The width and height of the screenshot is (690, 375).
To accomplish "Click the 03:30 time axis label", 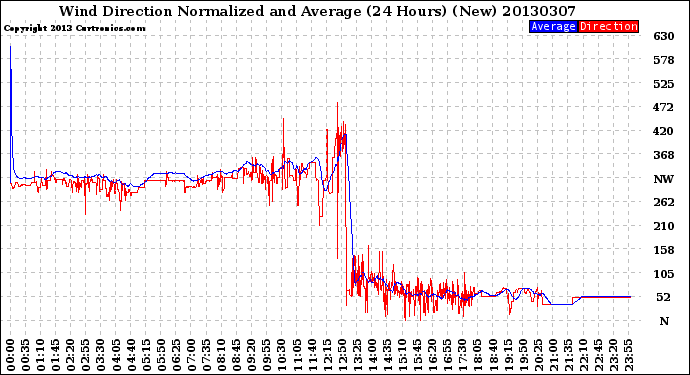I will [x=101, y=355].
